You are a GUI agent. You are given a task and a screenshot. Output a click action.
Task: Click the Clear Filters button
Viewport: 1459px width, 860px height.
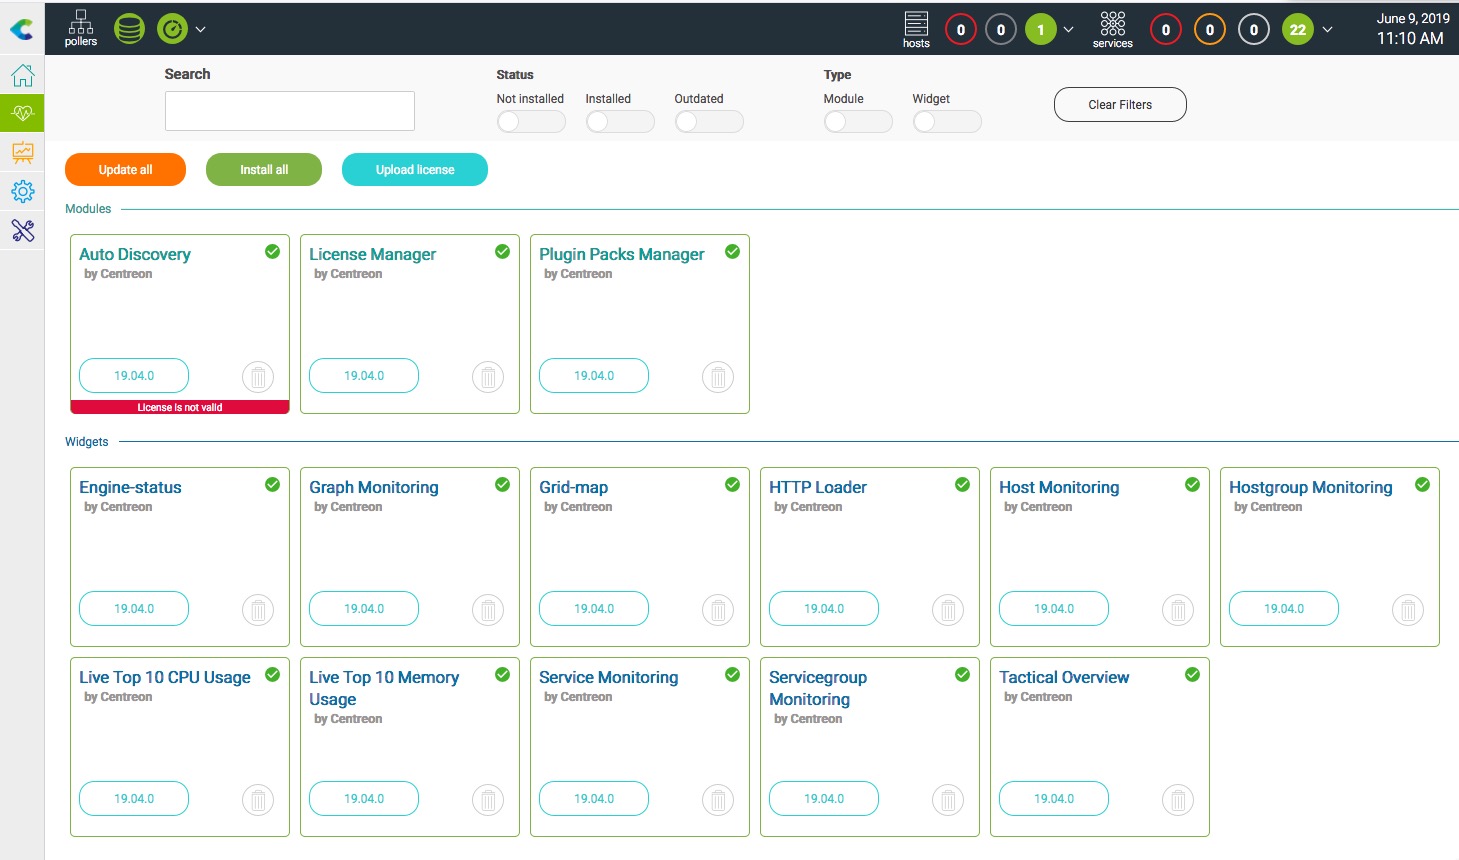[x=1120, y=105]
